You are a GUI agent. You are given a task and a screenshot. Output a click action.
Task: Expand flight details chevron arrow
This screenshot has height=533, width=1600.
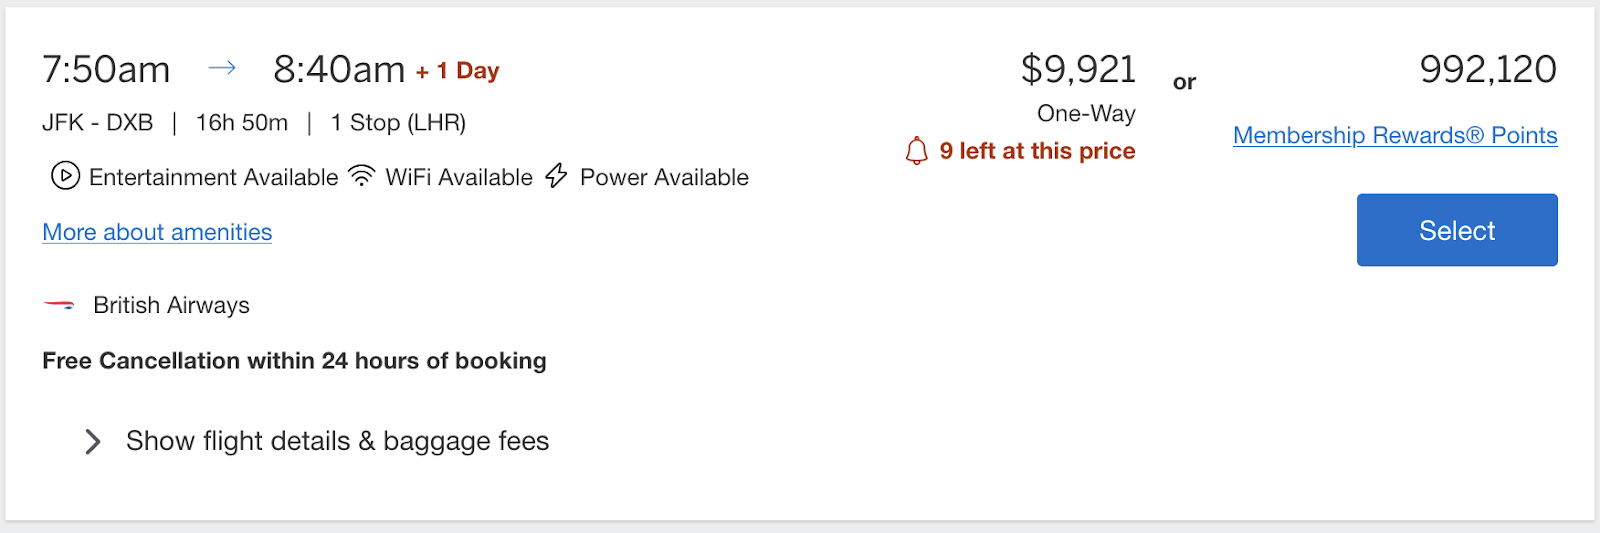click(x=93, y=441)
